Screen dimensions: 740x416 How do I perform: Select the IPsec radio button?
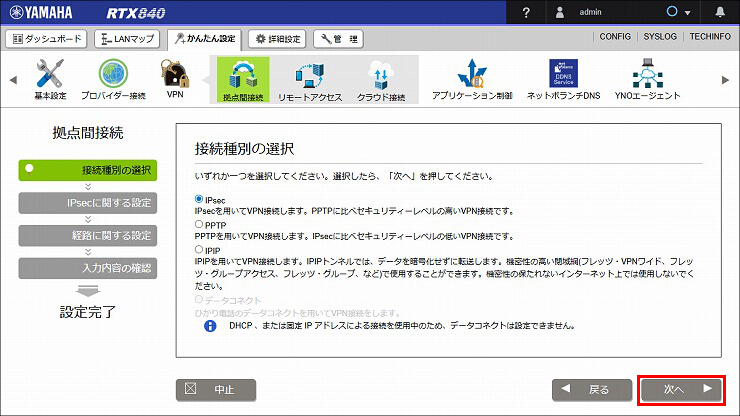tap(199, 199)
